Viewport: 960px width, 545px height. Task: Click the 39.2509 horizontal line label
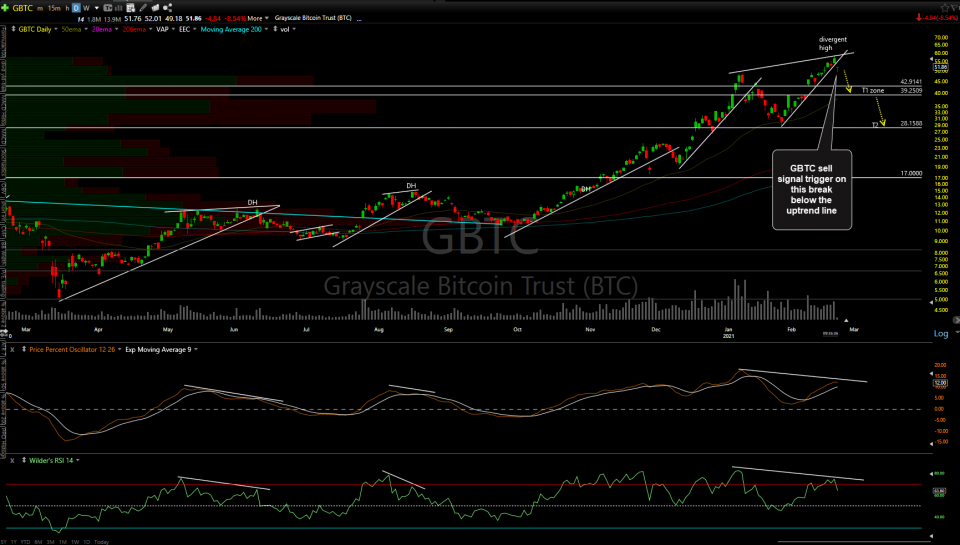pyautogui.click(x=911, y=91)
